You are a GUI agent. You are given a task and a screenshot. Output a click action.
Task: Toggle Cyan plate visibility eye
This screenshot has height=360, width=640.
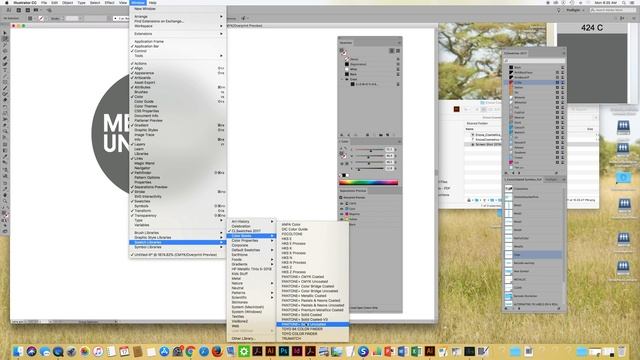(x=342, y=209)
